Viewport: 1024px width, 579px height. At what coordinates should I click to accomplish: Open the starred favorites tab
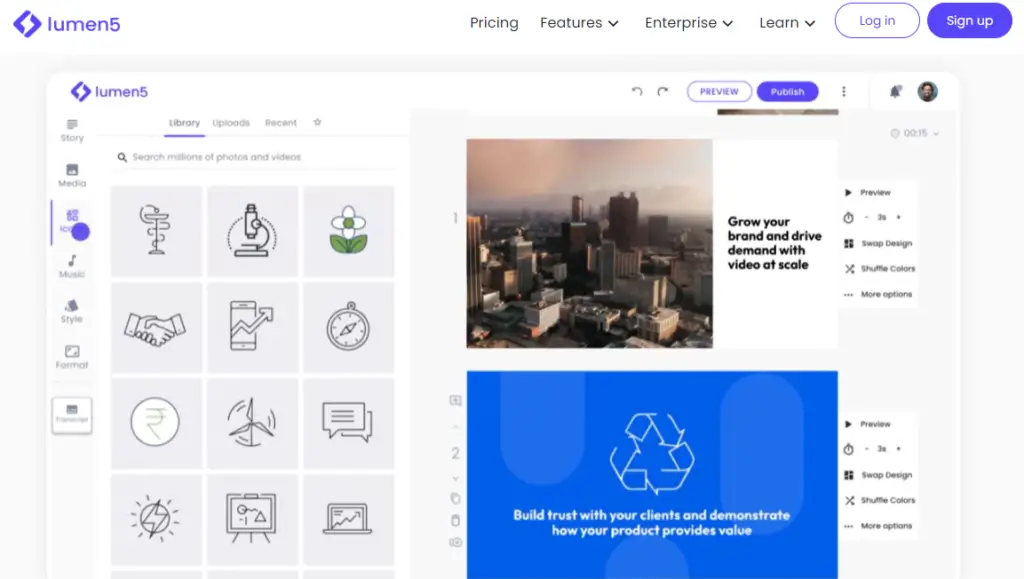(x=317, y=122)
